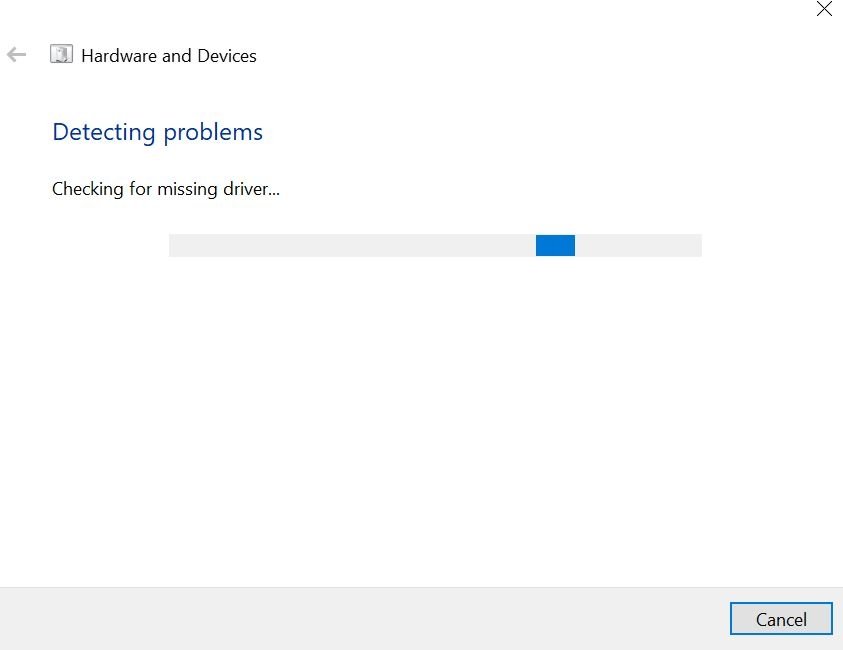Image resolution: width=843 pixels, height=650 pixels.
Task: Click the back arrow icon
Action: [x=16, y=54]
